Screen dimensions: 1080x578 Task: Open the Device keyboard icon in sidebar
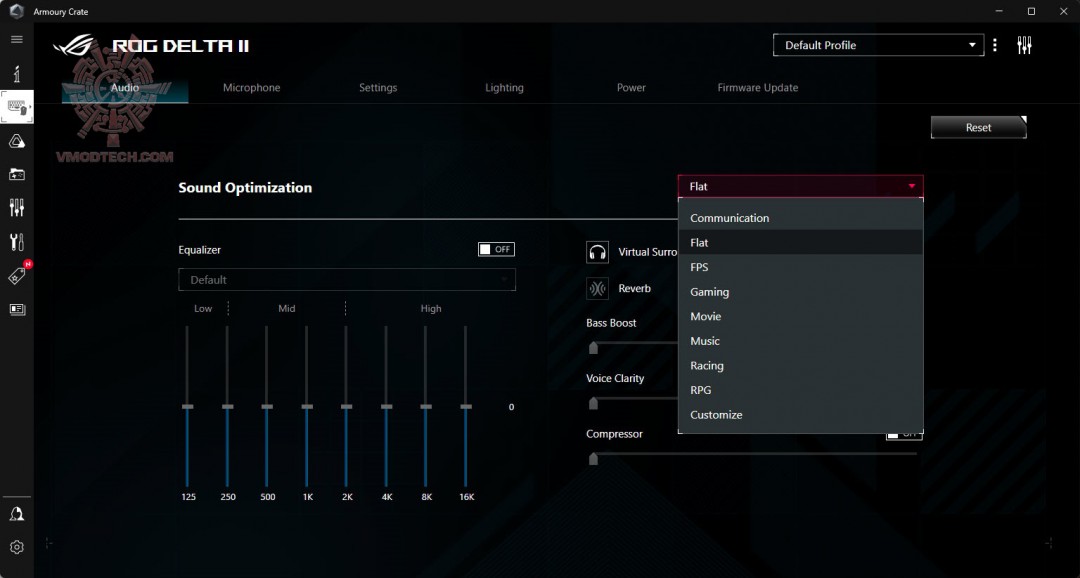pyautogui.click(x=17, y=107)
